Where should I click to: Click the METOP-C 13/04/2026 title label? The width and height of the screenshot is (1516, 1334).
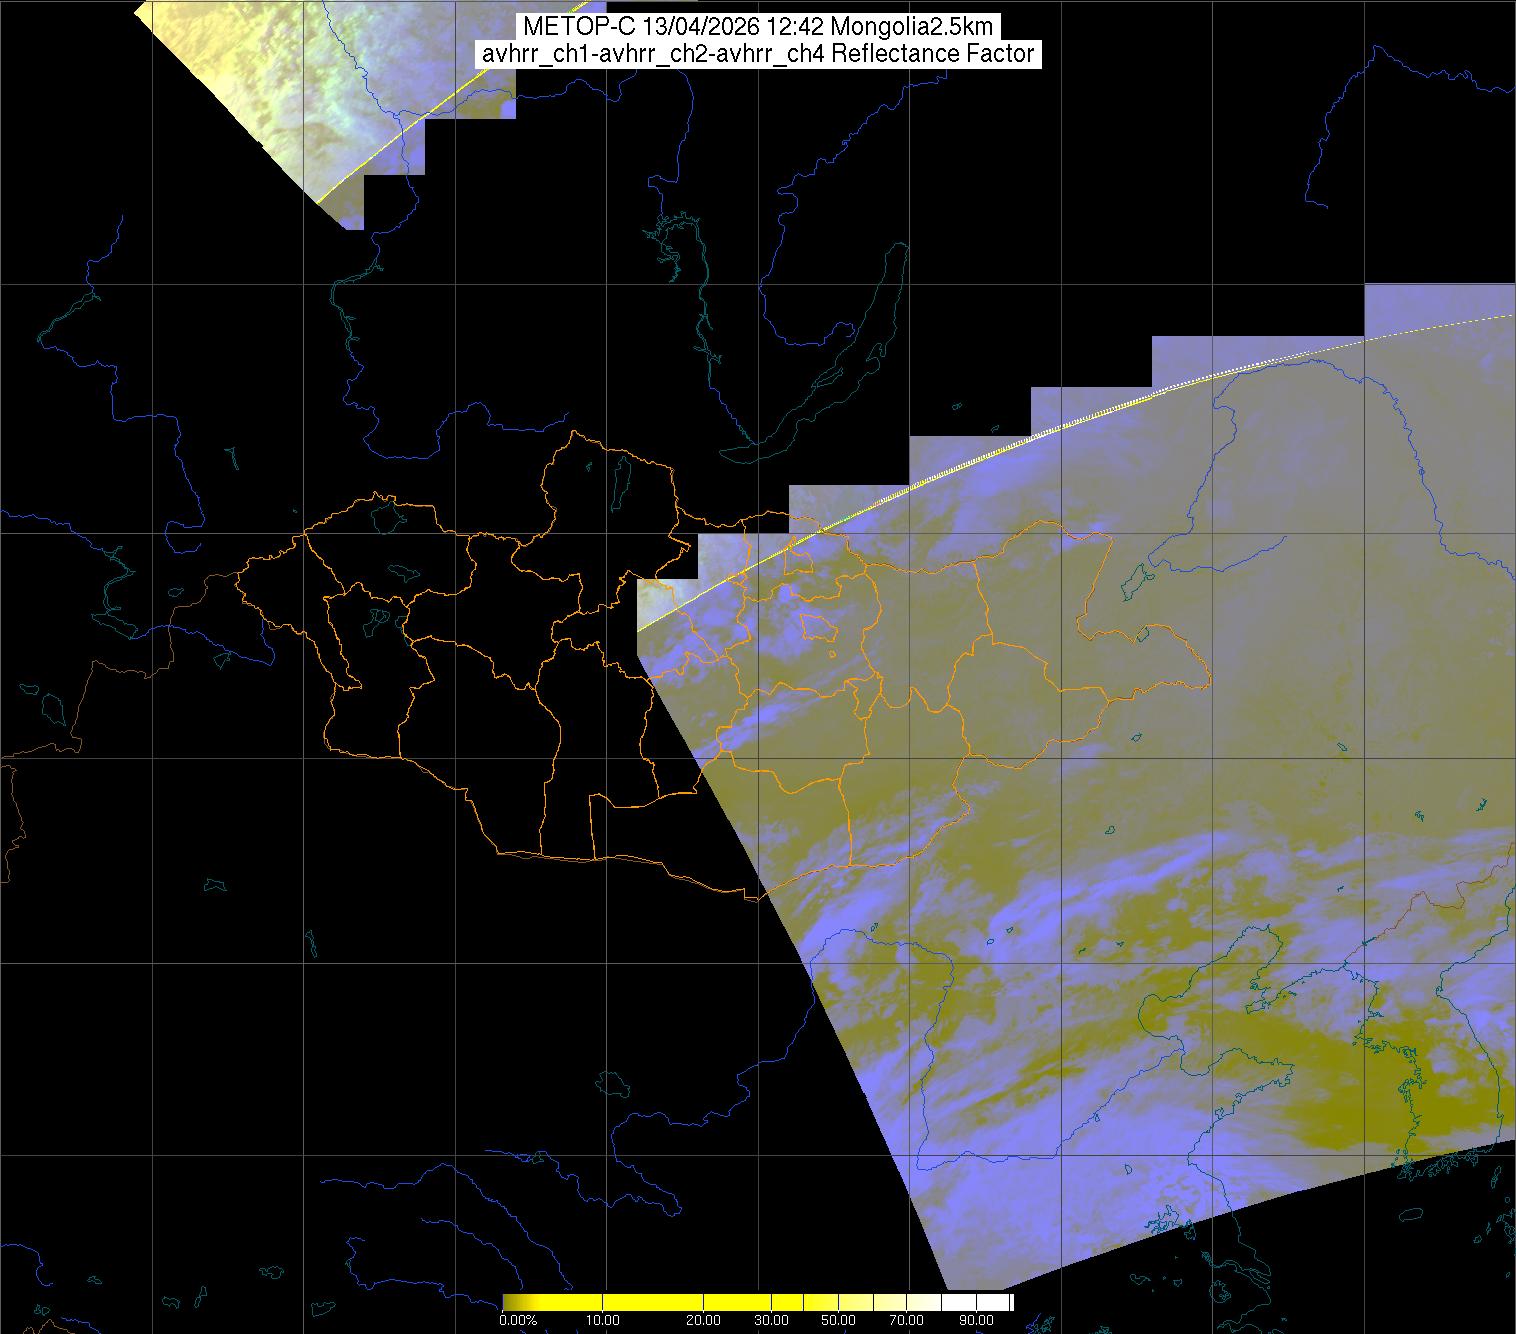pyautogui.click(x=757, y=27)
